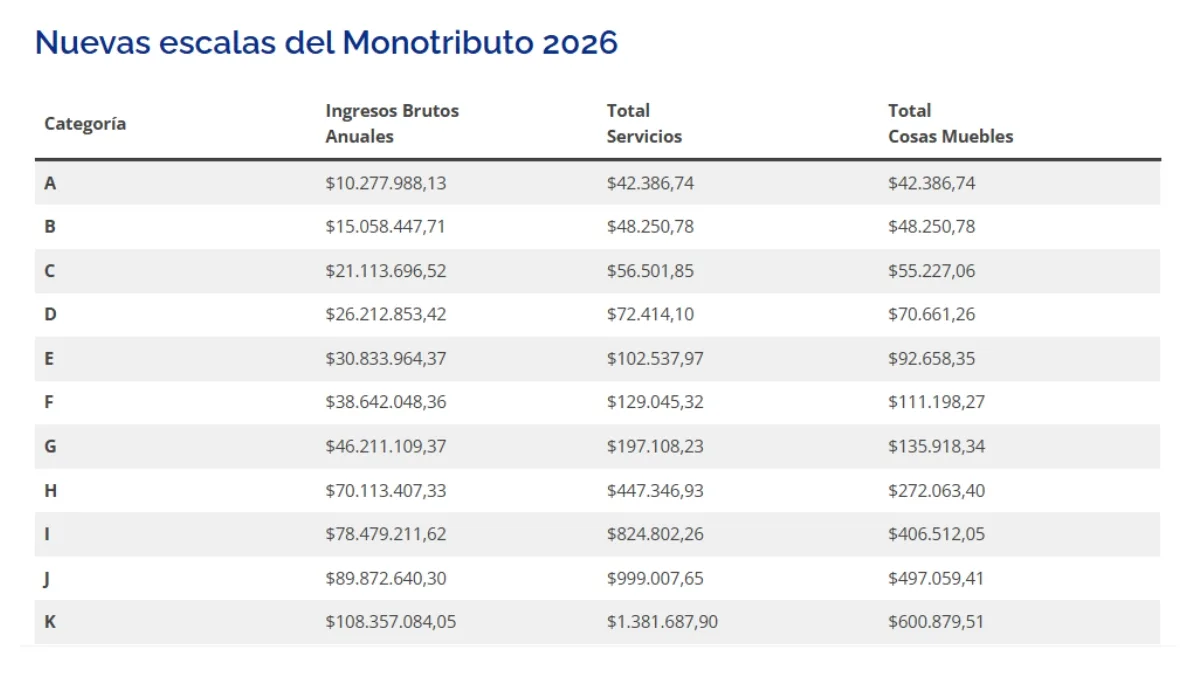Click the Total Servicios column header

[x=644, y=123]
